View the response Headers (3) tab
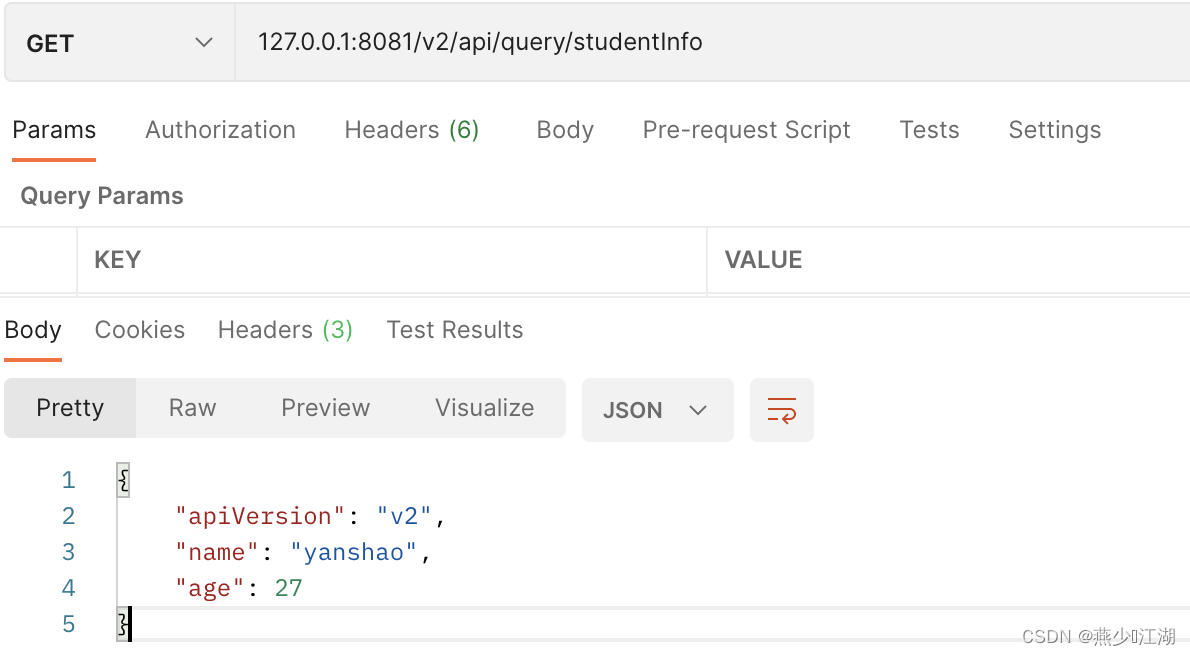This screenshot has width=1190, height=656. 285,330
